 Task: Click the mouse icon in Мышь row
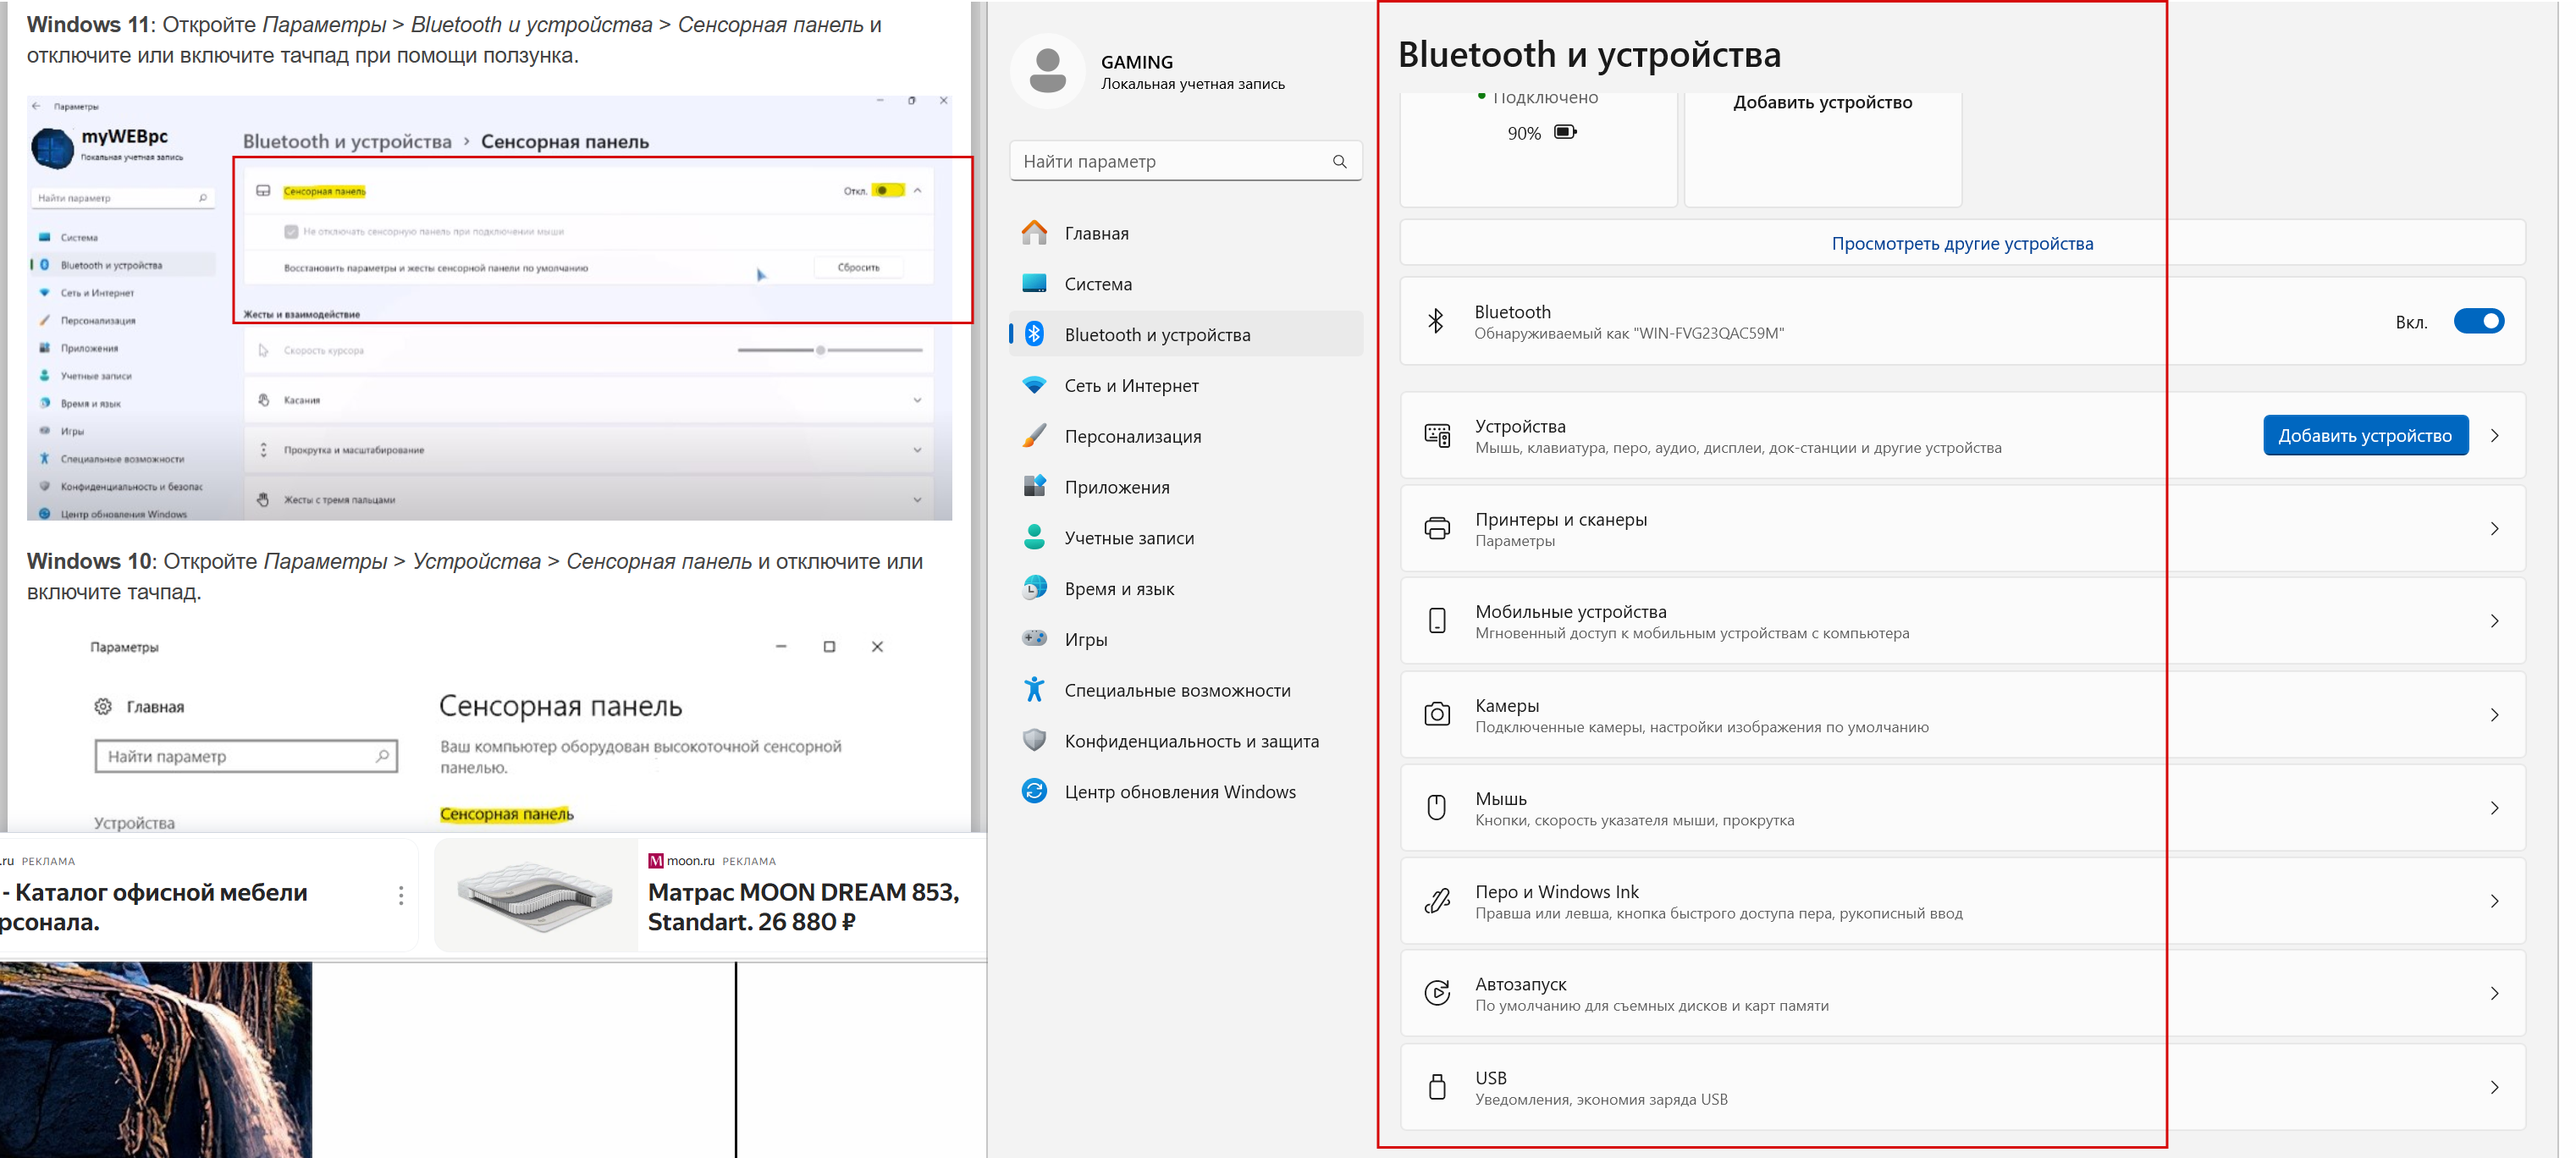pos(1437,807)
